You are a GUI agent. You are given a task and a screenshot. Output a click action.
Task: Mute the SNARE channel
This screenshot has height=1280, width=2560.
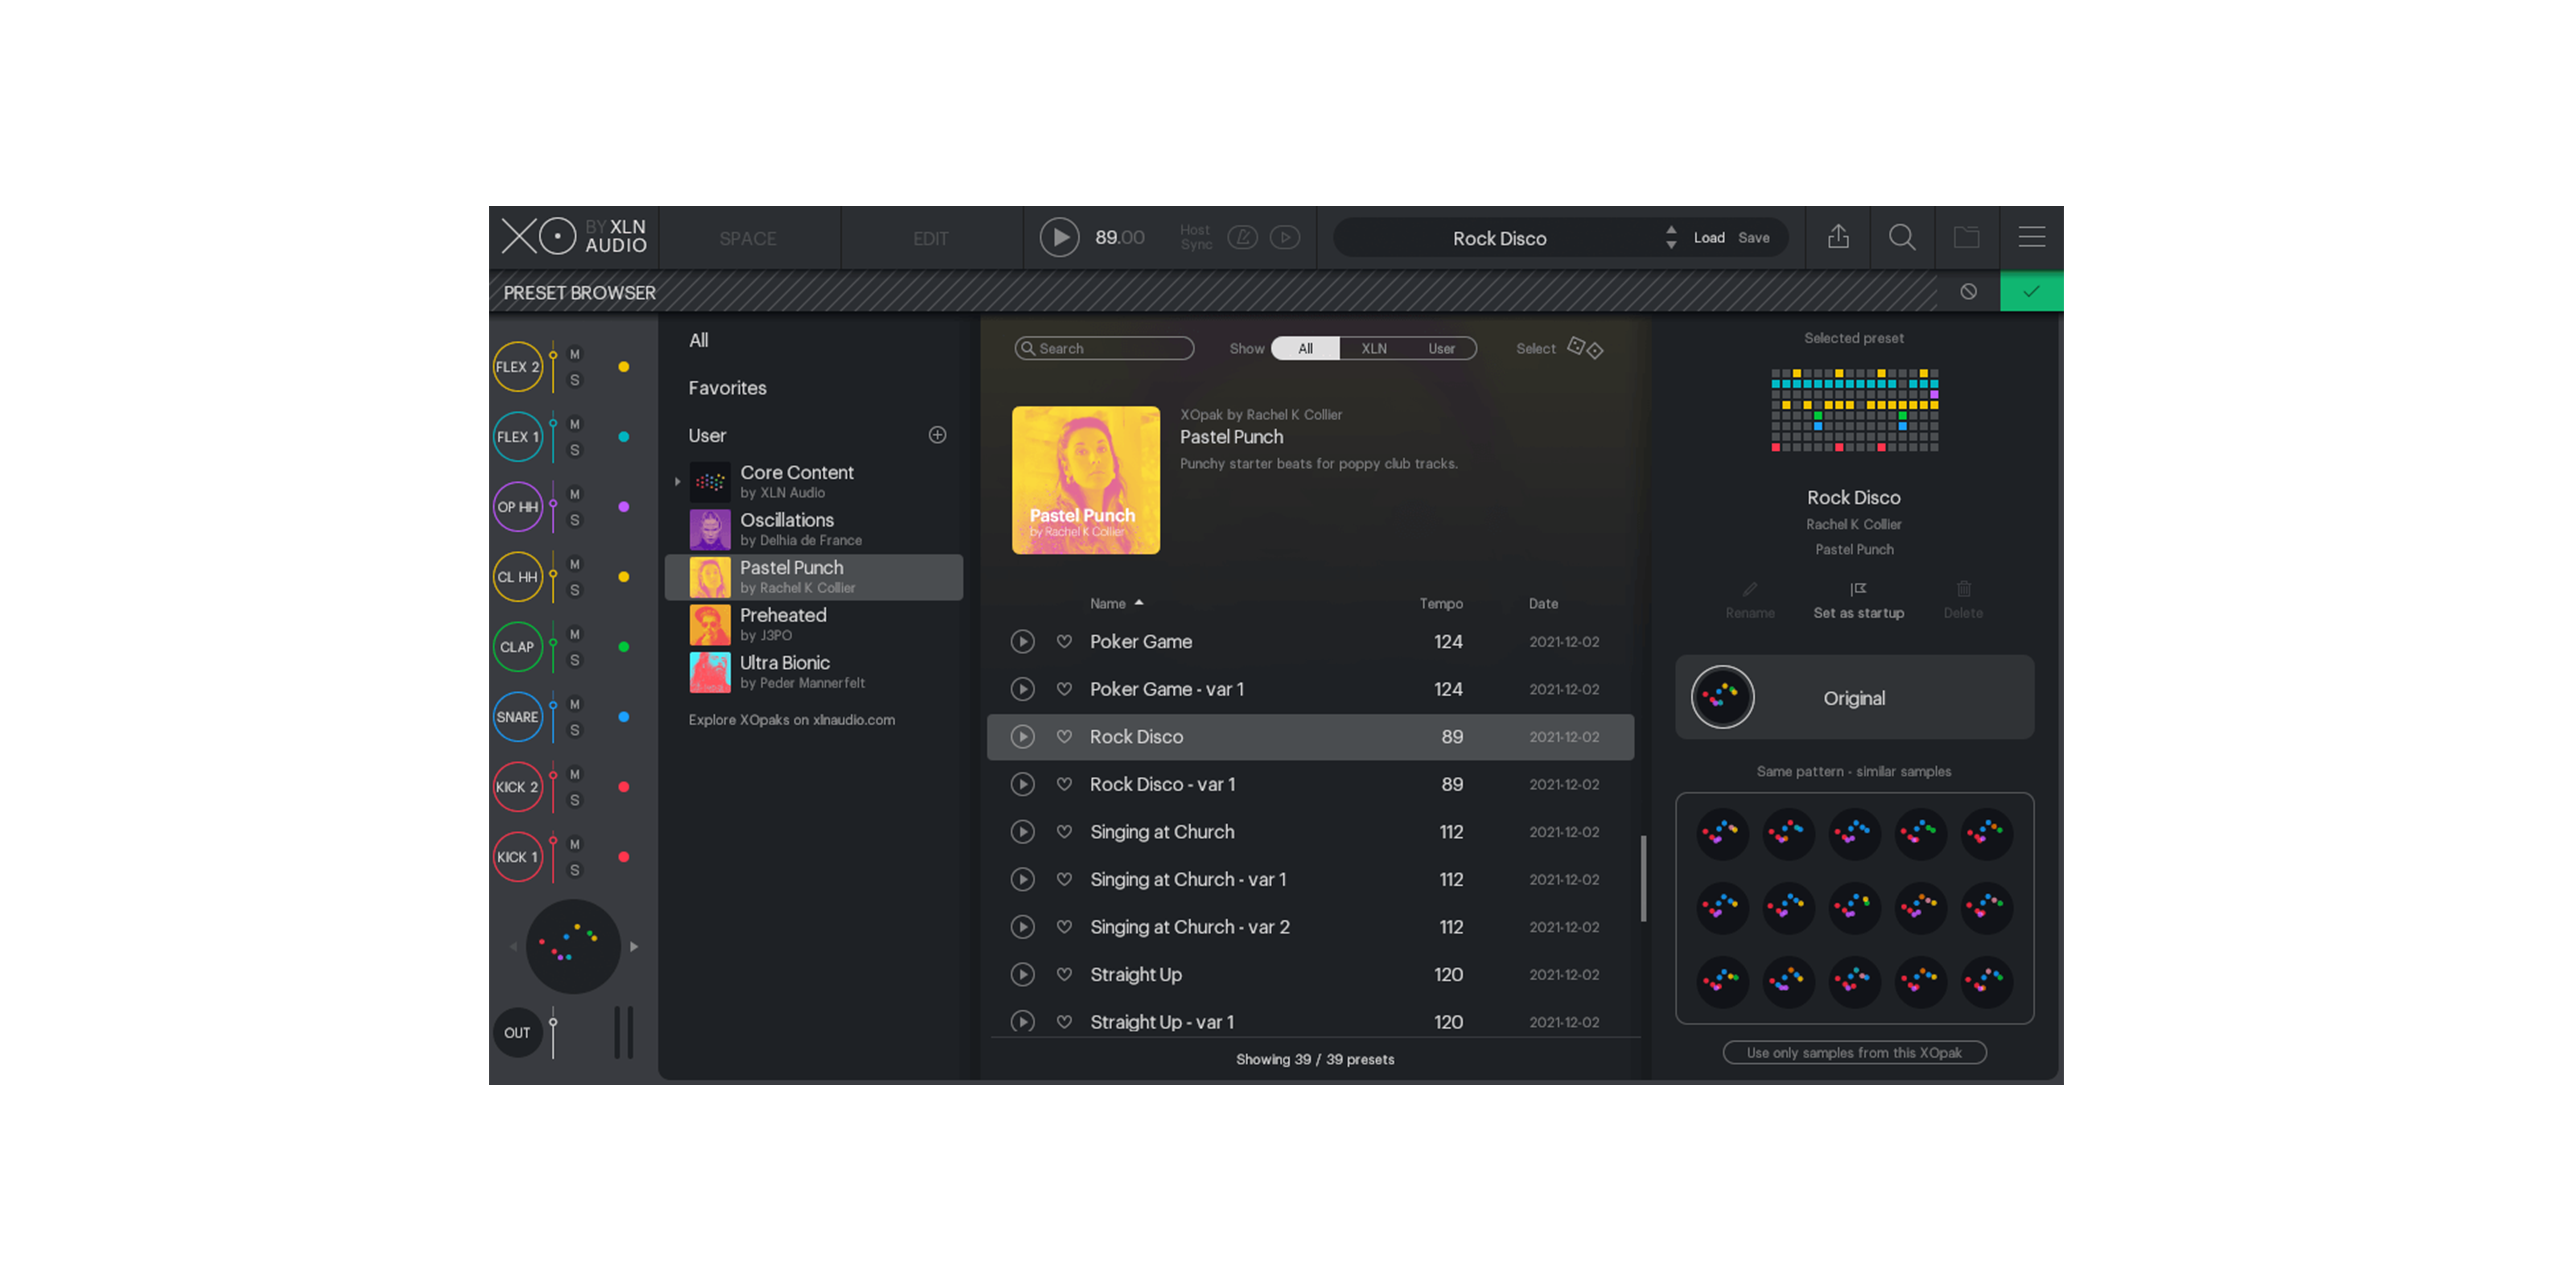pyautogui.click(x=574, y=704)
